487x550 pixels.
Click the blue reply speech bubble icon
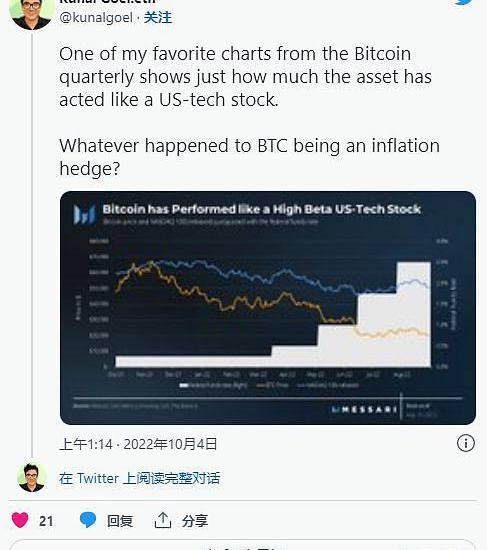pyautogui.click(x=88, y=520)
